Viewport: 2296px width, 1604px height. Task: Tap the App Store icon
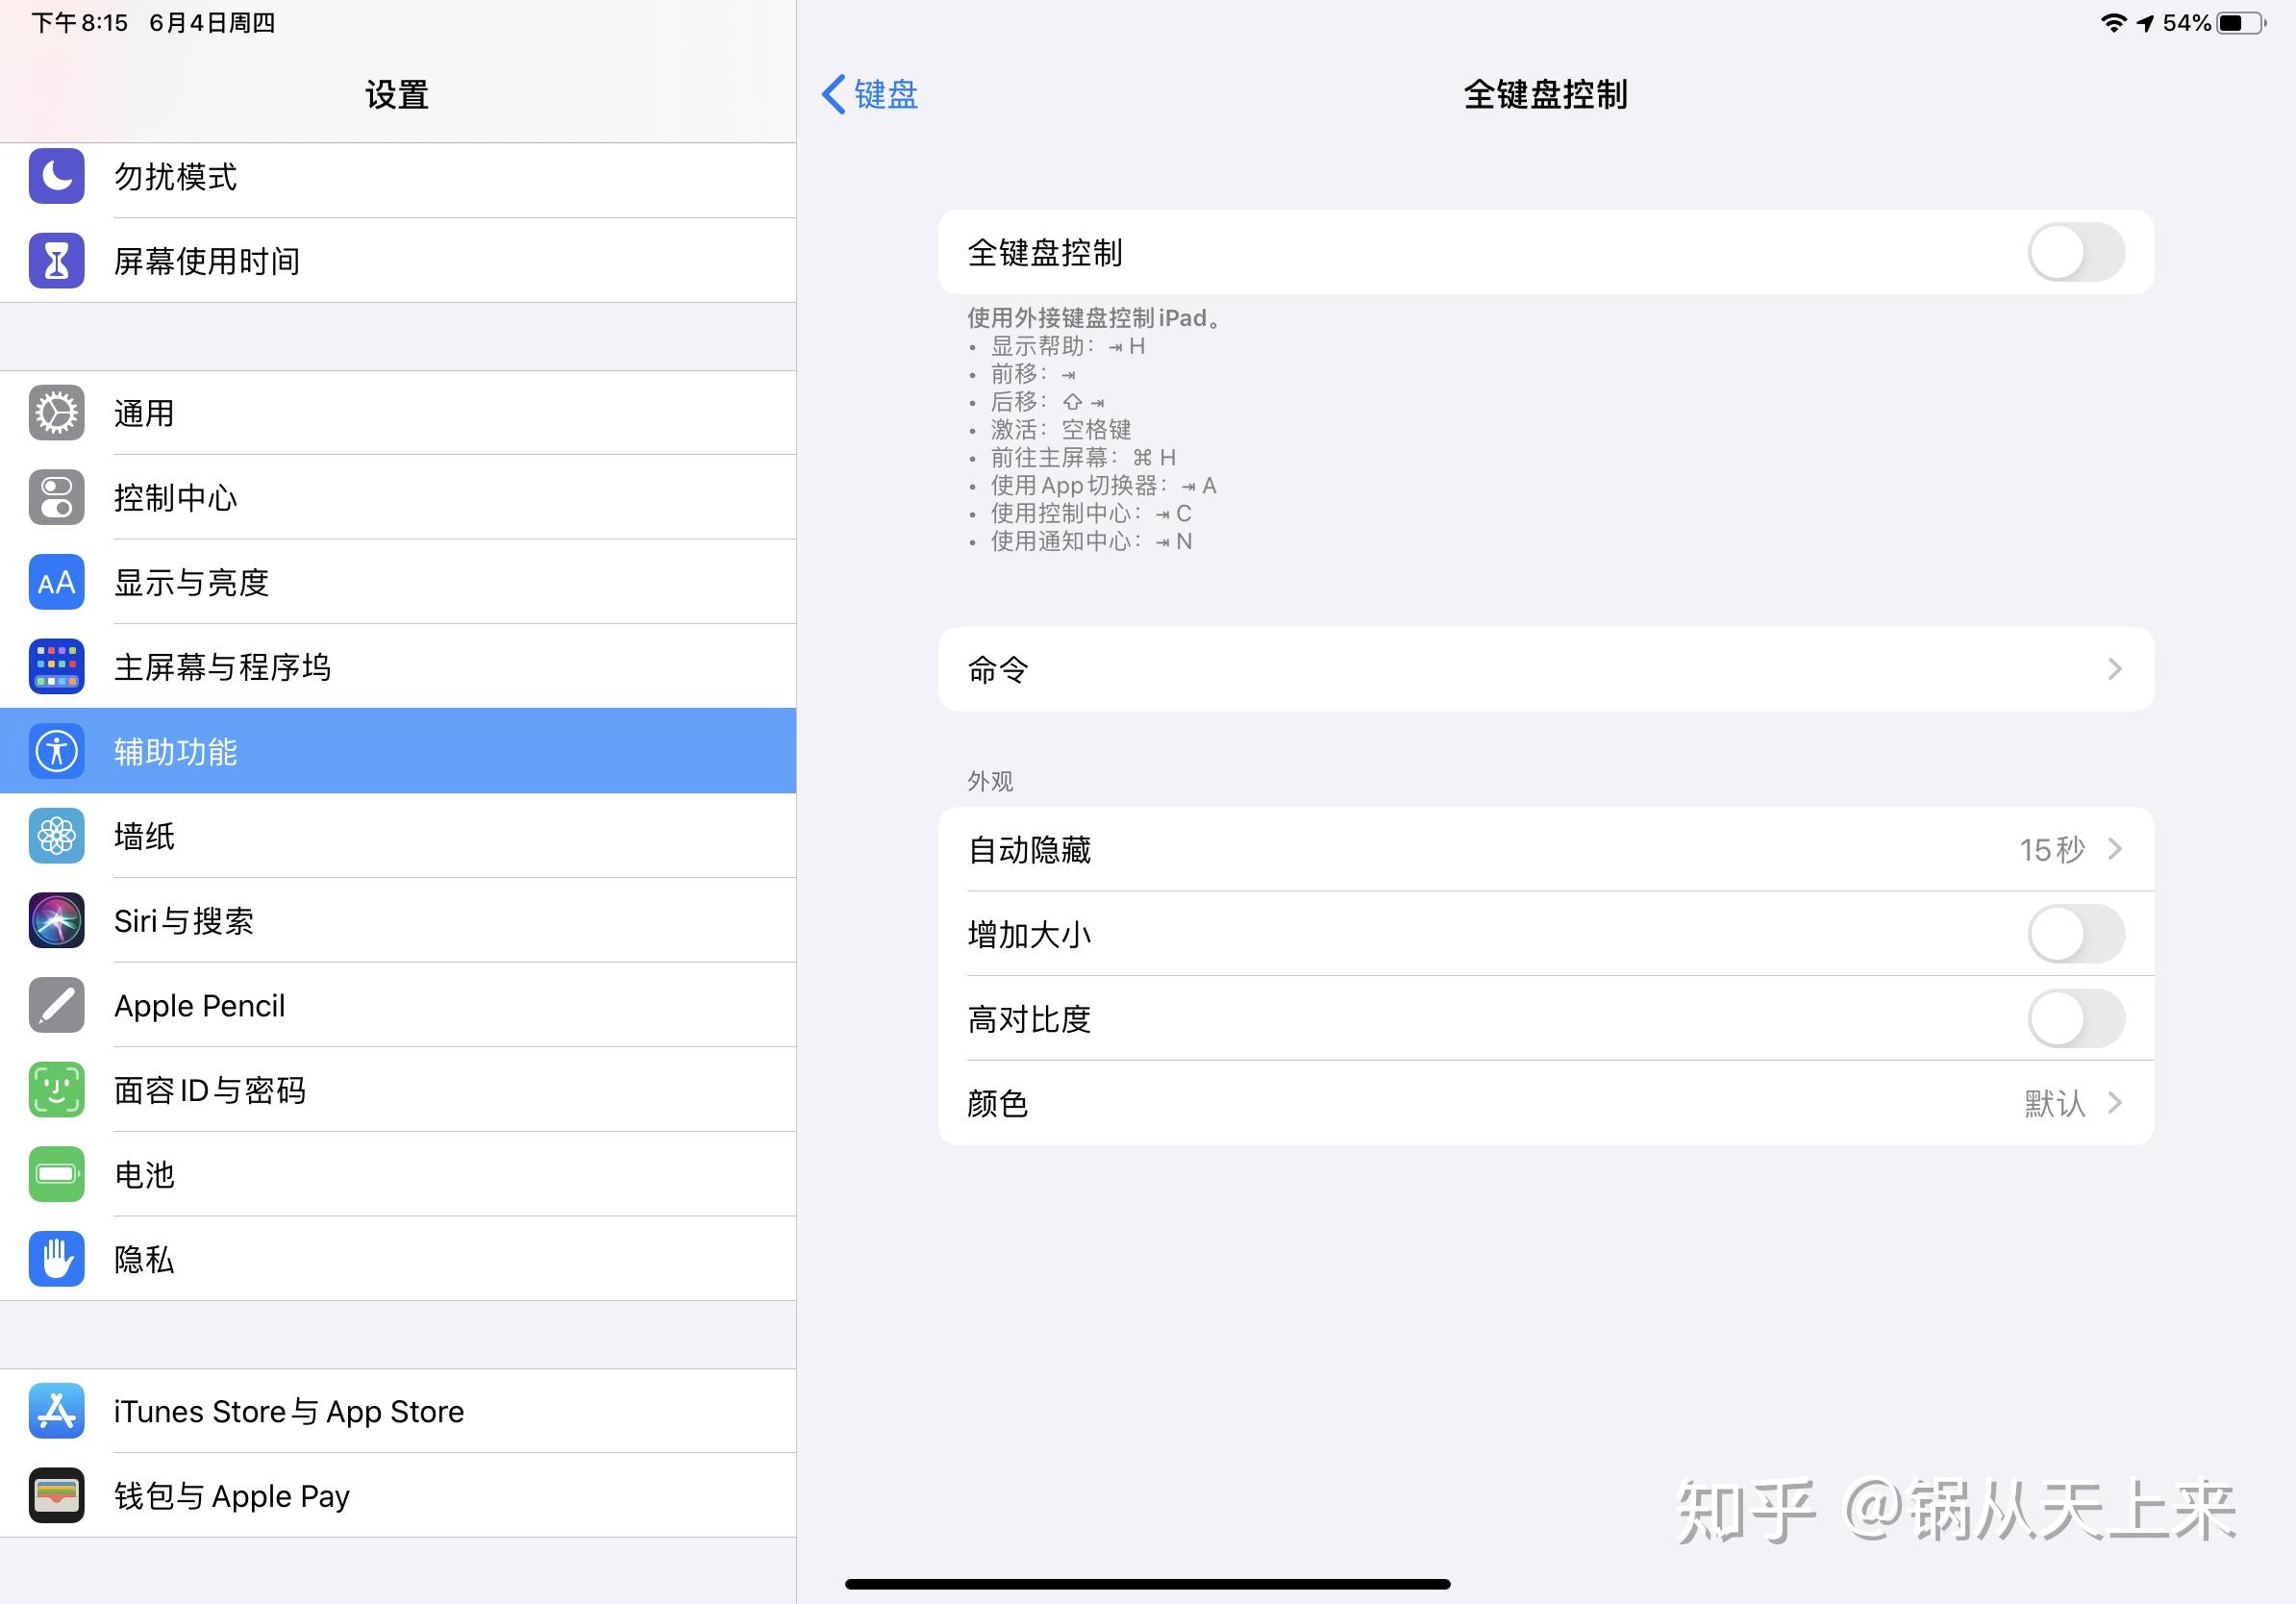(x=57, y=1411)
